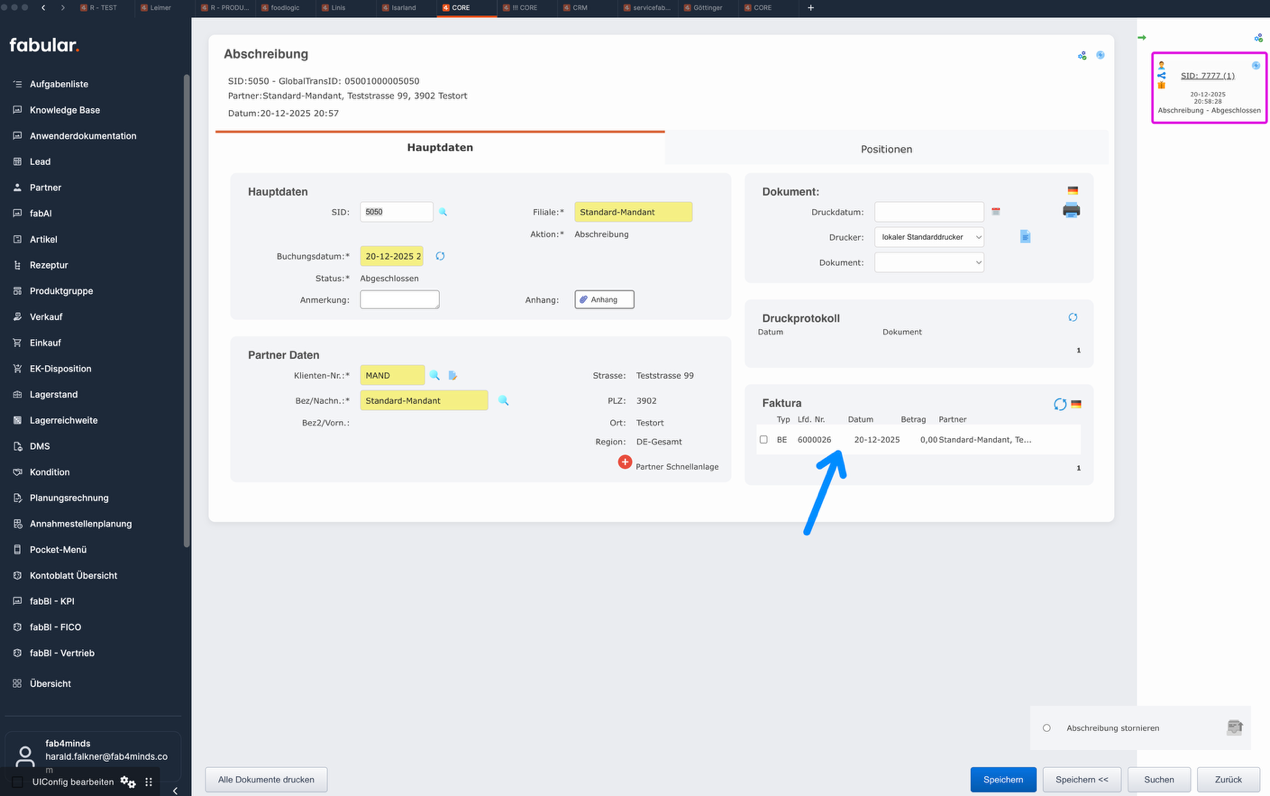Screen dimensions: 1270x796
Task: Click the magnifier next to Bez/Nachn. field
Action: coord(503,400)
